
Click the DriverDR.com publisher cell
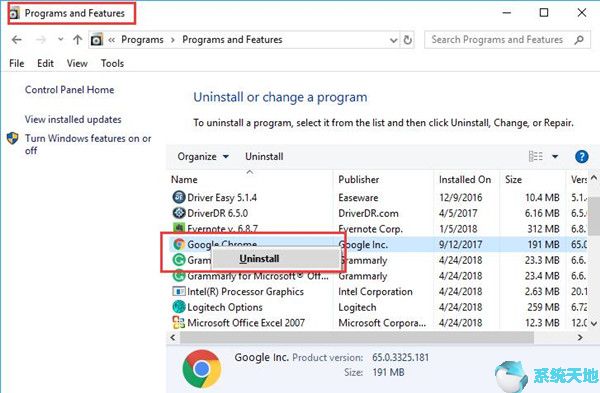(x=368, y=213)
